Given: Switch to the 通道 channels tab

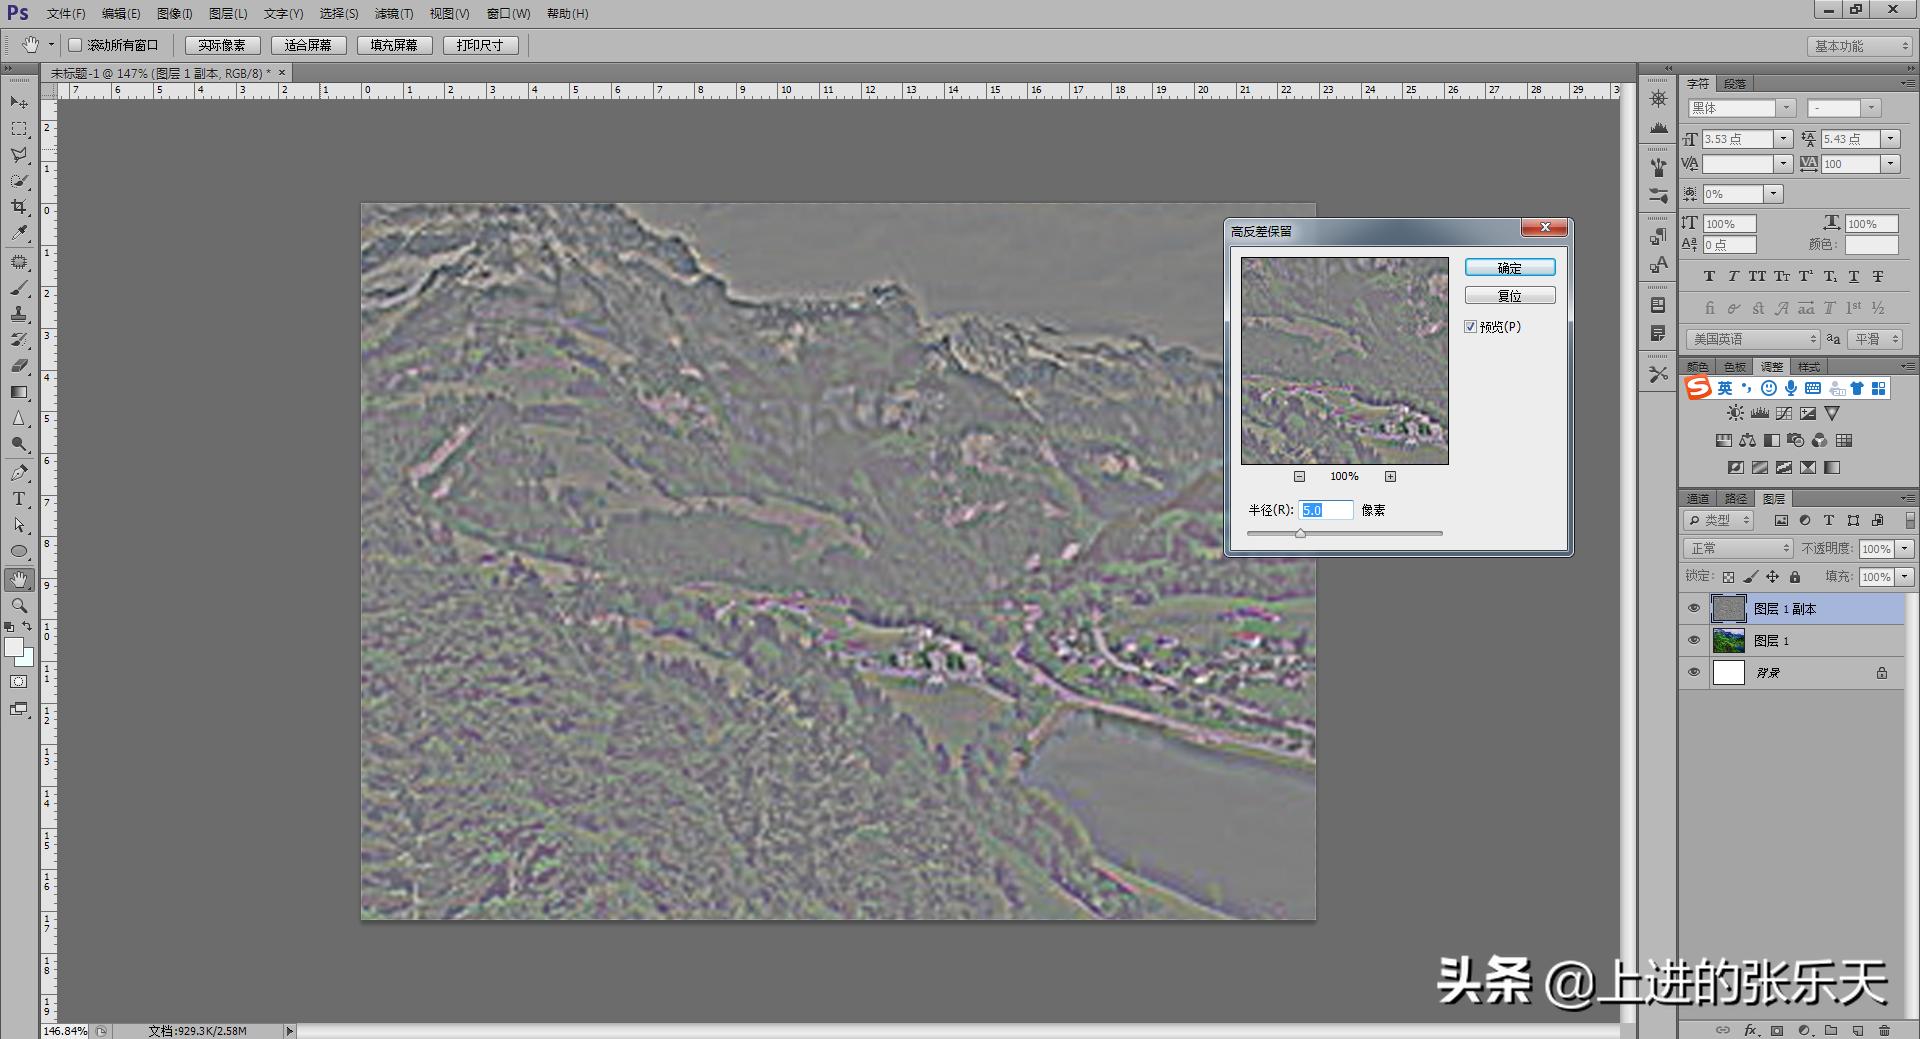Looking at the screenshot, I should pyautogui.click(x=1699, y=498).
